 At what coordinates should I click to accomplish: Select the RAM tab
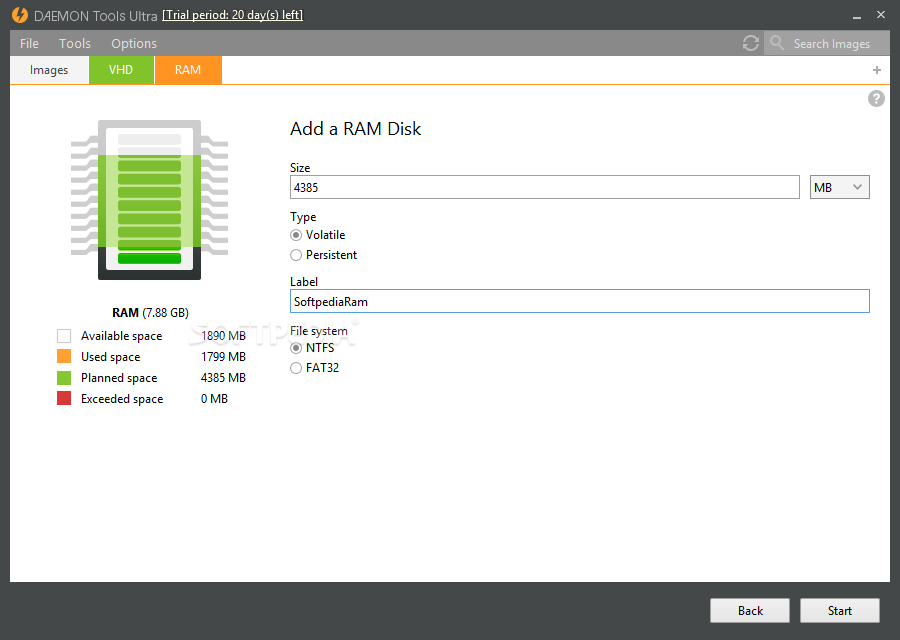tap(188, 70)
